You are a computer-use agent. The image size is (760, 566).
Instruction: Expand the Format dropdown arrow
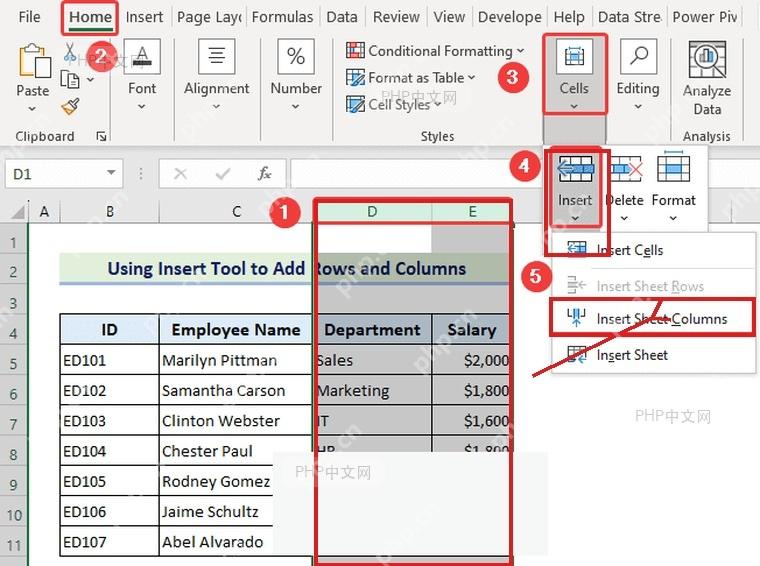point(673,219)
